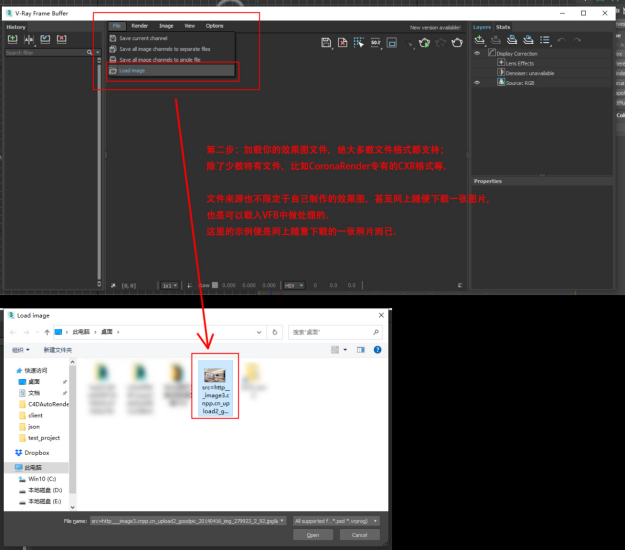Click the desktop search field in dialog
Screen dimensions: 625x550
[335, 332]
